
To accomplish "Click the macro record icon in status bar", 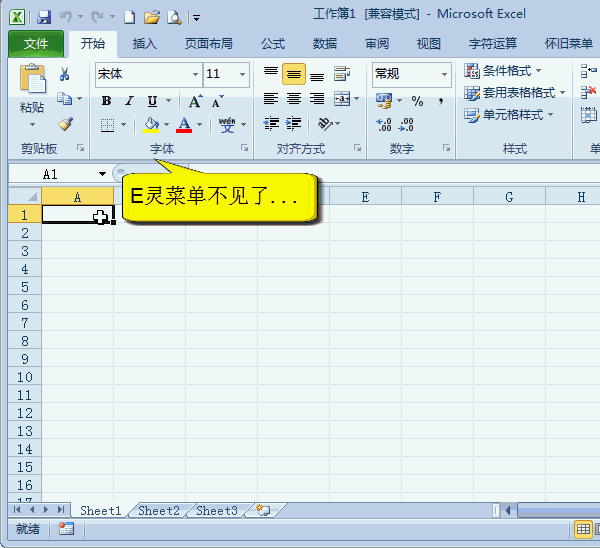I will pyautogui.click(x=66, y=529).
